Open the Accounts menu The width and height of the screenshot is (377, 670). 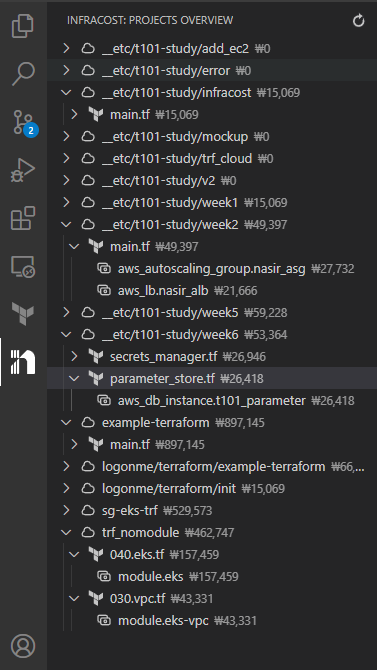click(23, 646)
